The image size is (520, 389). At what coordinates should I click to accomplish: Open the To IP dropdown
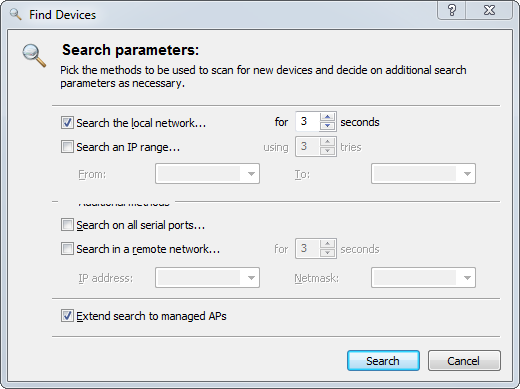(467, 174)
